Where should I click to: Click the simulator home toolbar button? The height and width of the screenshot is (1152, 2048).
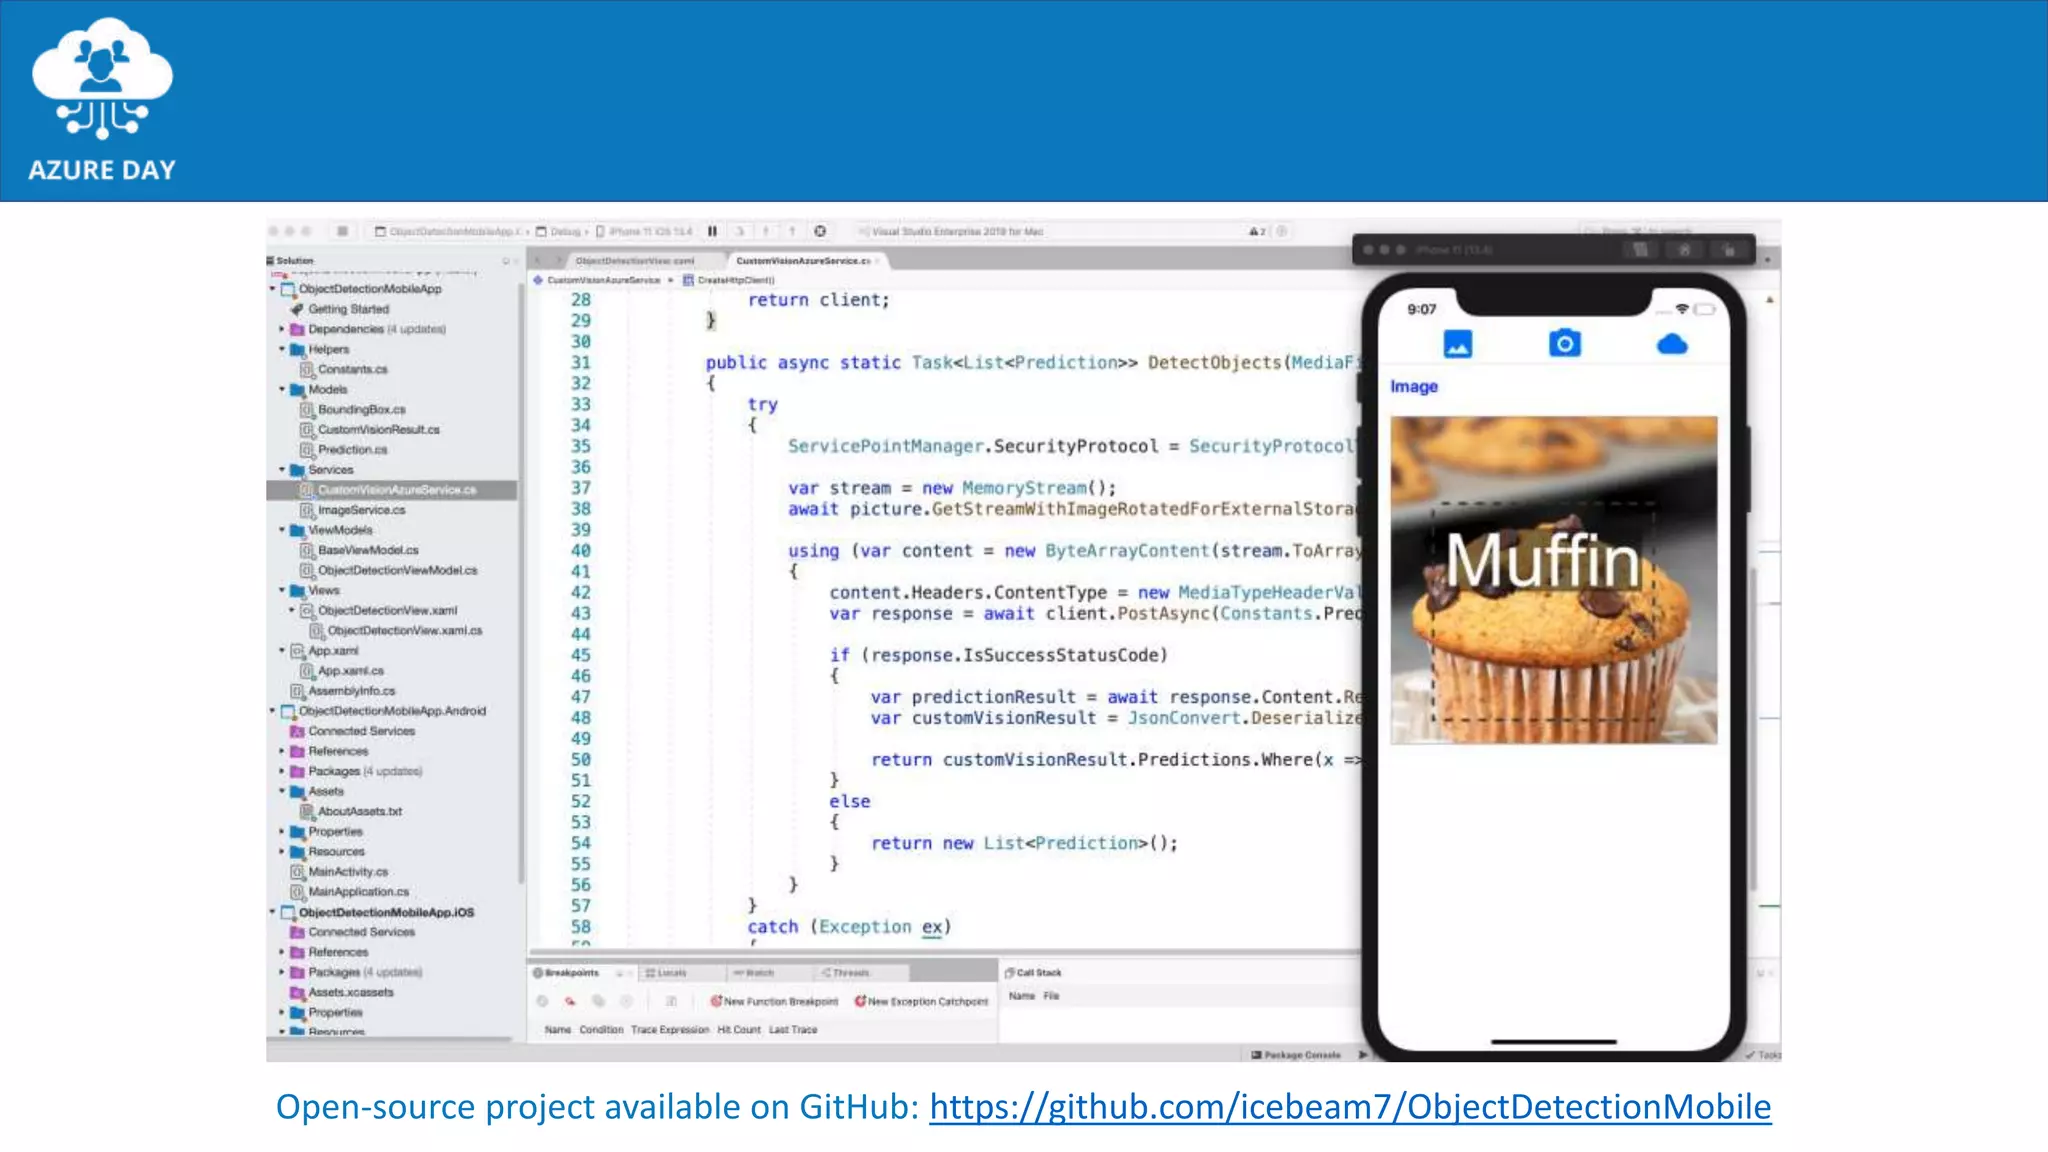pyautogui.click(x=1685, y=250)
